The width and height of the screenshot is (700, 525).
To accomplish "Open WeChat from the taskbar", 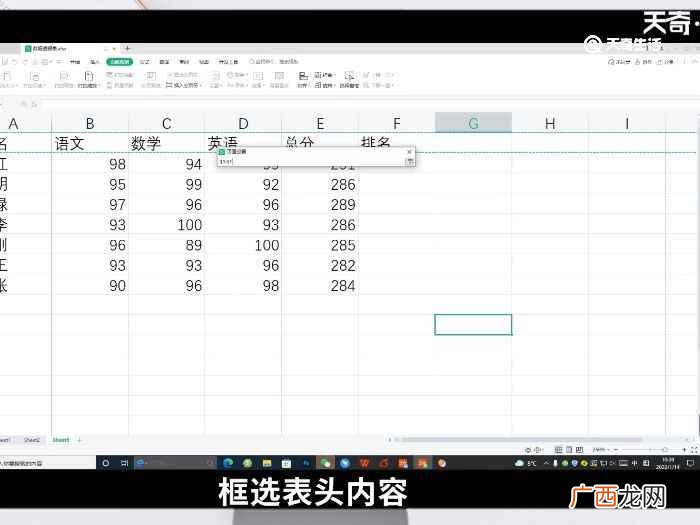I will pyautogui.click(x=325, y=463).
